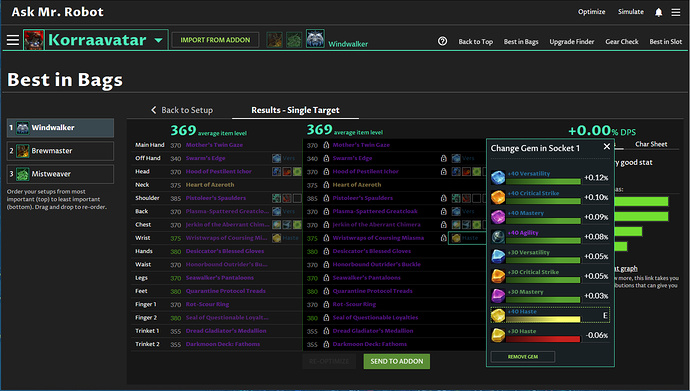
Task: Switch to the Char Sheet tab
Action: tap(651, 144)
